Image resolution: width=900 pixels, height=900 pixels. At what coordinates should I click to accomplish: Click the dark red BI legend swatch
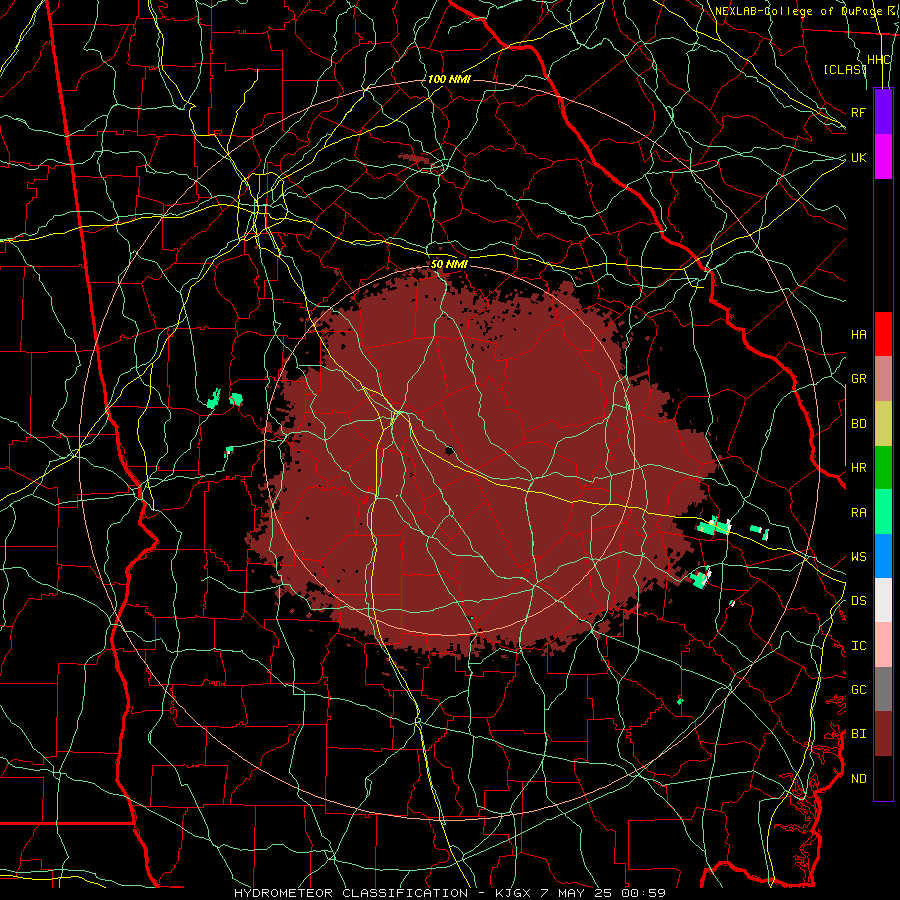[x=883, y=734]
